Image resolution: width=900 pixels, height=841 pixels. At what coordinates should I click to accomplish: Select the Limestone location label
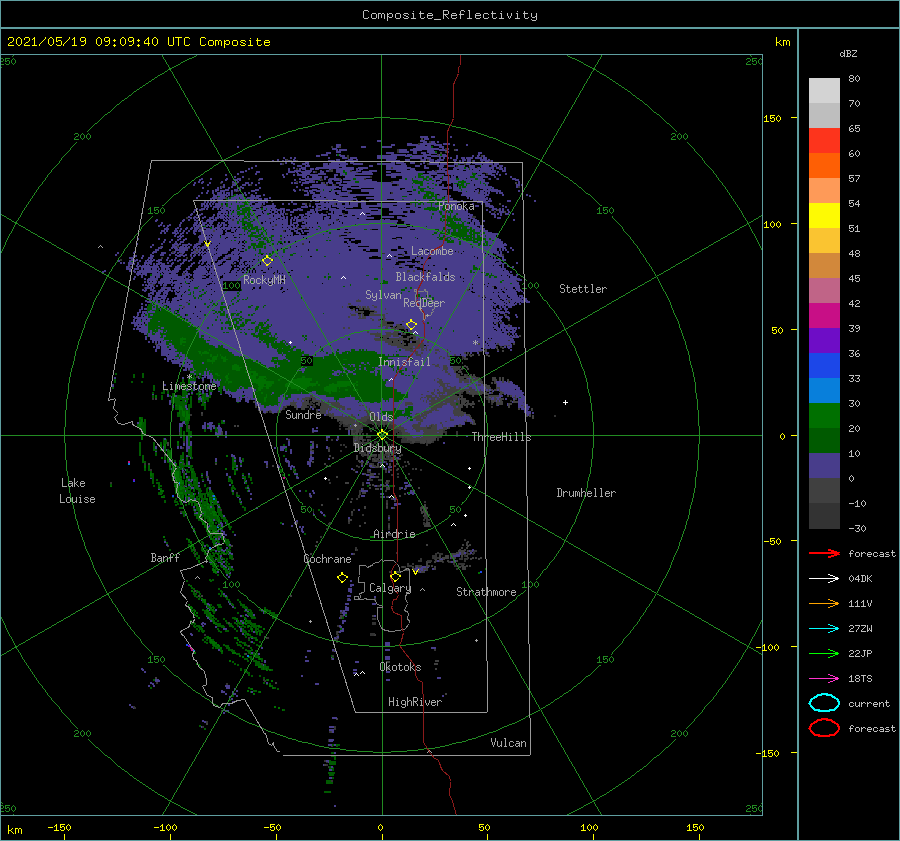click(189, 386)
